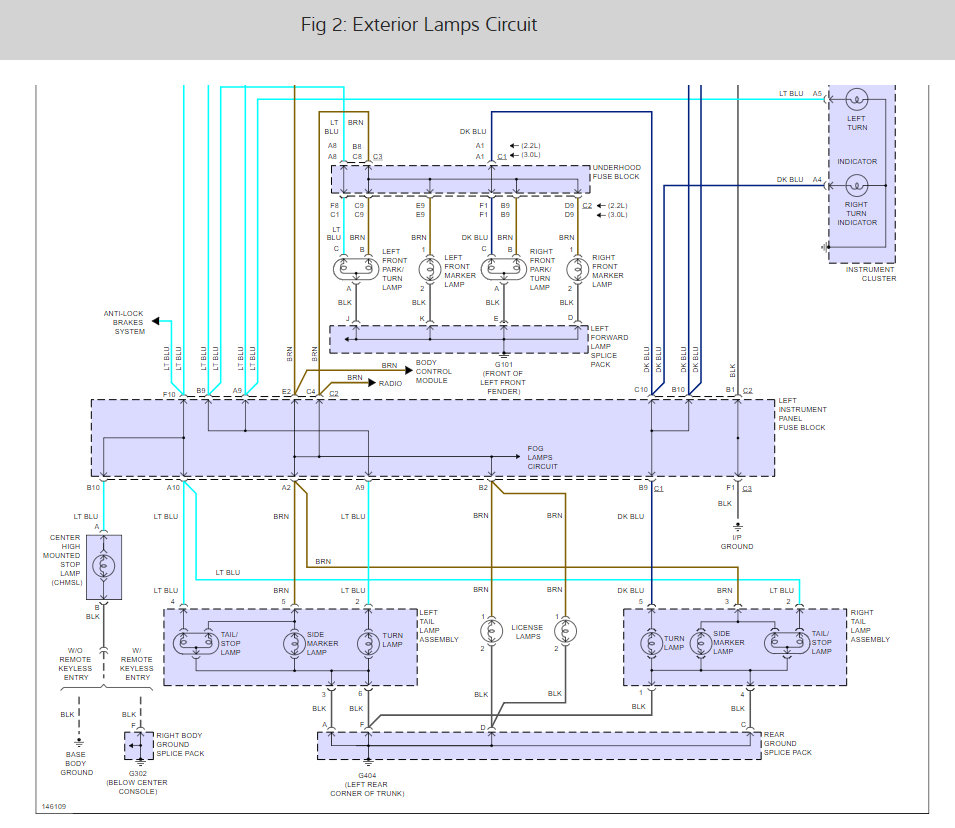
Task: Select right tail assembly Side Marker bulb
Action: (x=700, y=643)
